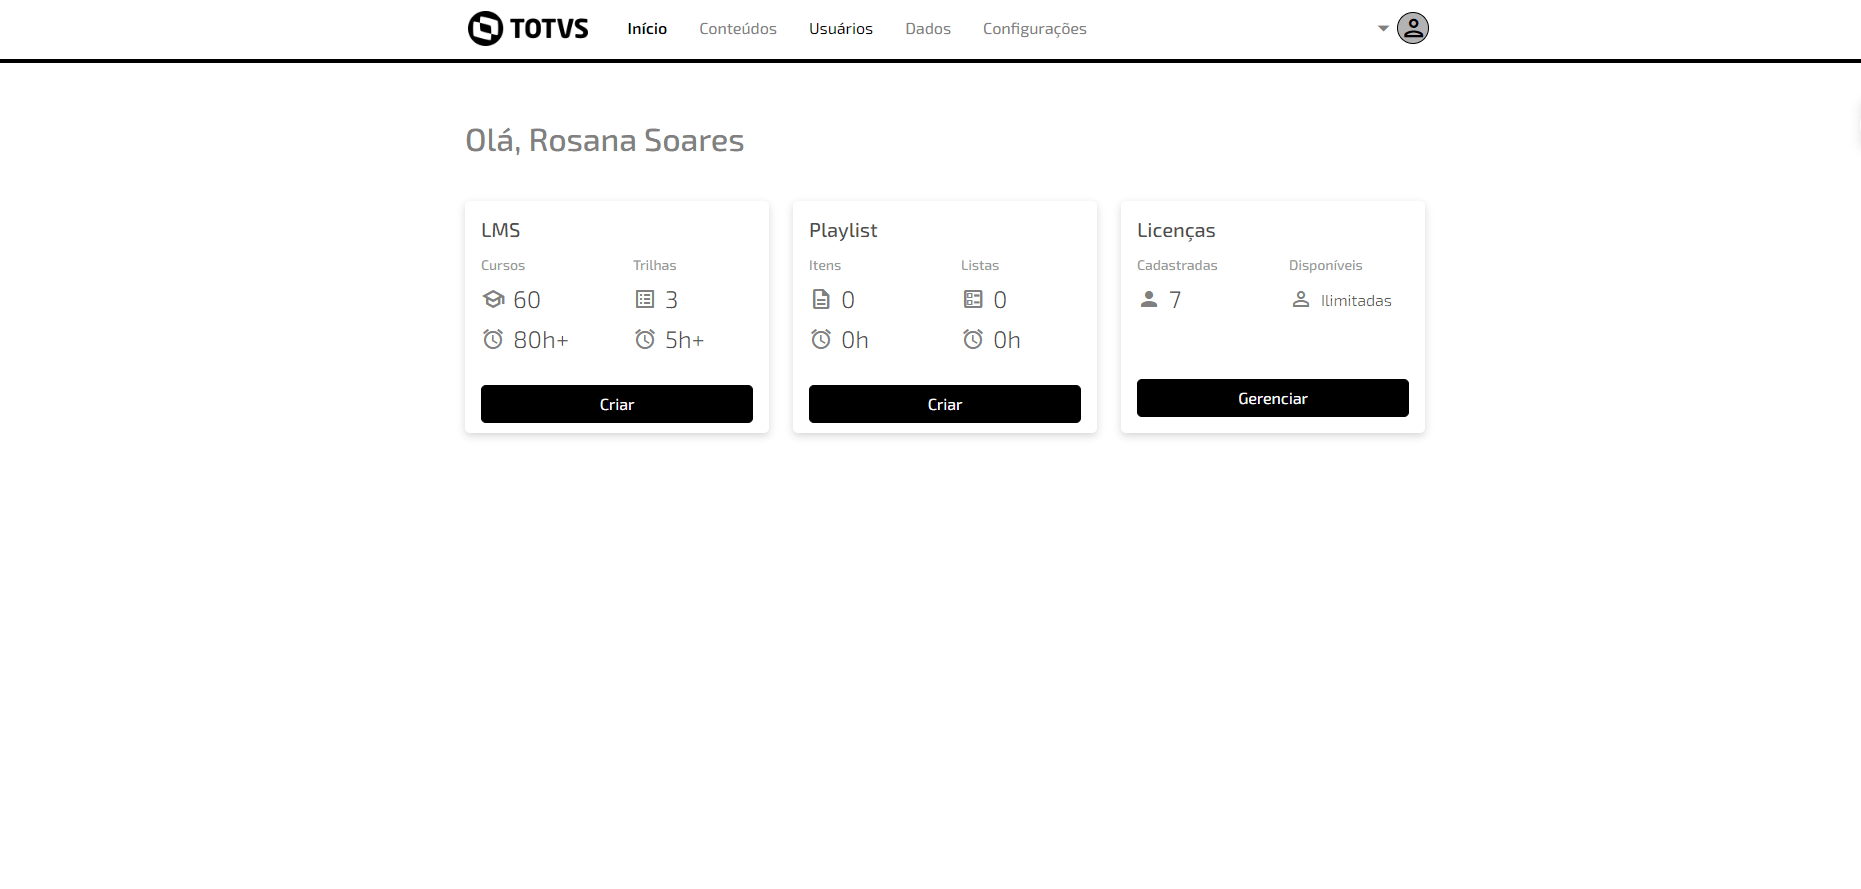
Task: Click the document icon under Itens
Action: (x=821, y=299)
